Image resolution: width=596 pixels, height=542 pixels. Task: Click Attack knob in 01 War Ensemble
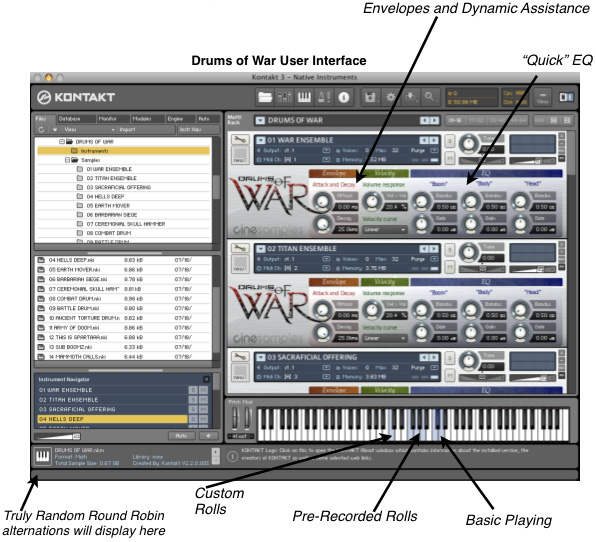pyautogui.click(x=323, y=201)
